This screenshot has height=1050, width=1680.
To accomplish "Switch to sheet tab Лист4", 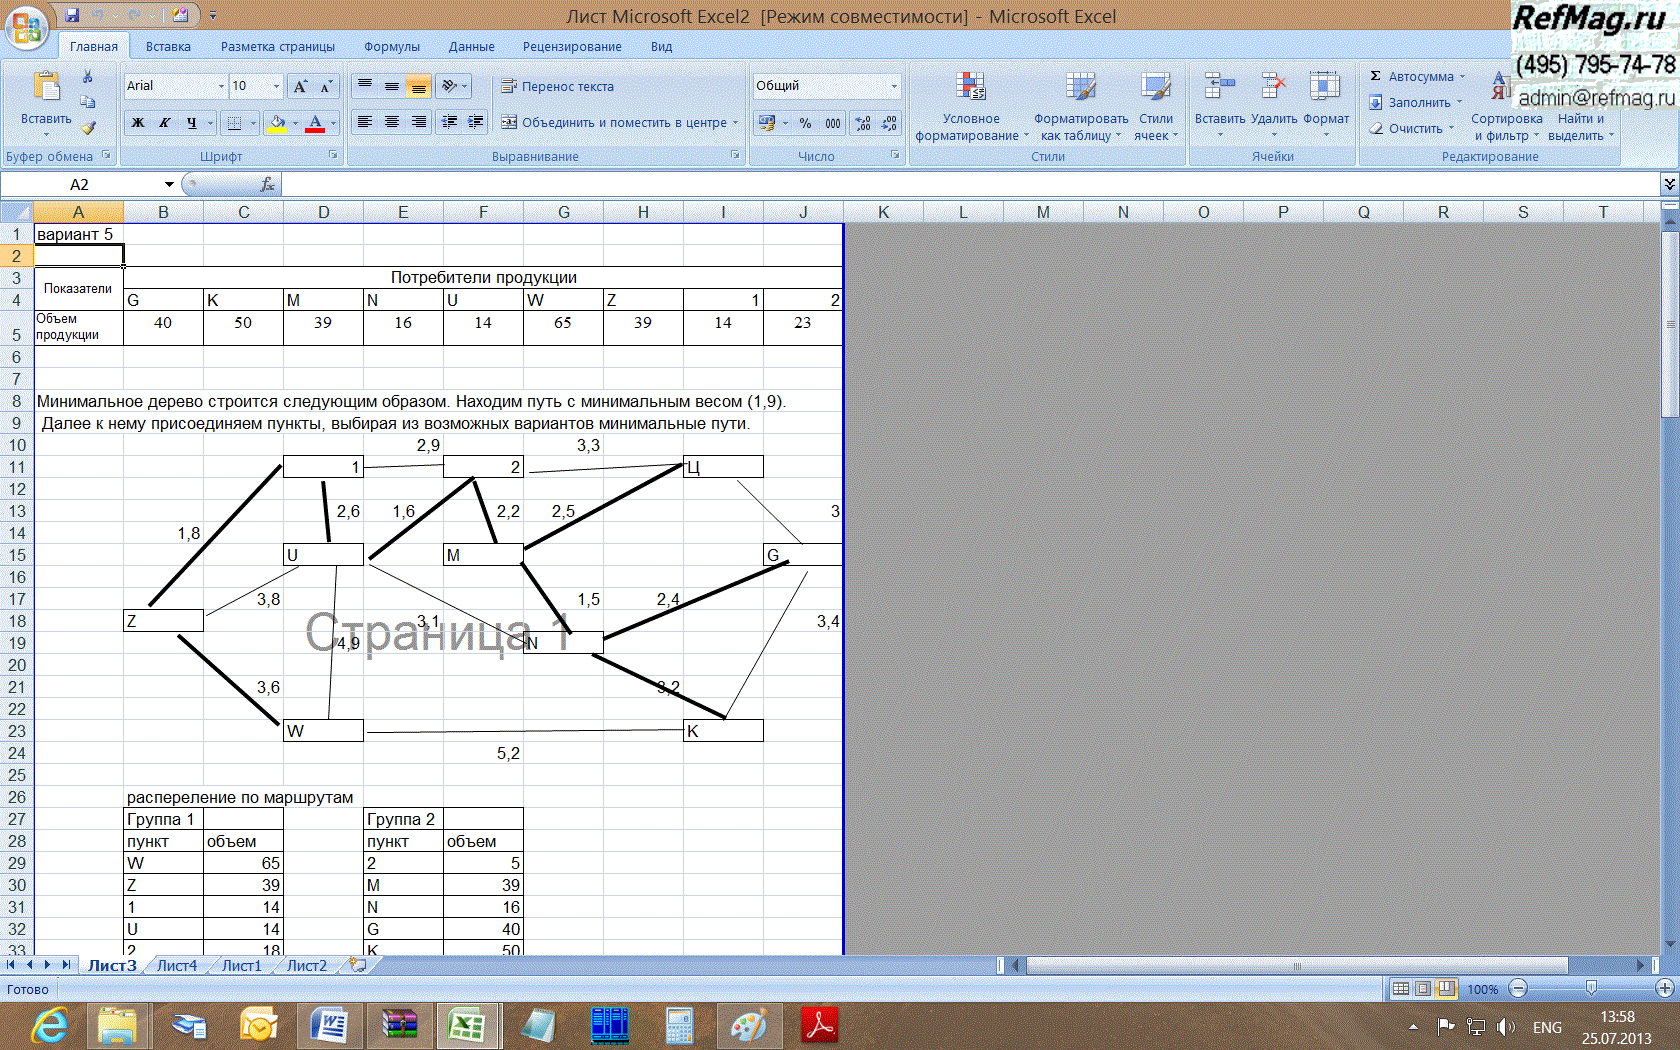I will coord(177,966).
